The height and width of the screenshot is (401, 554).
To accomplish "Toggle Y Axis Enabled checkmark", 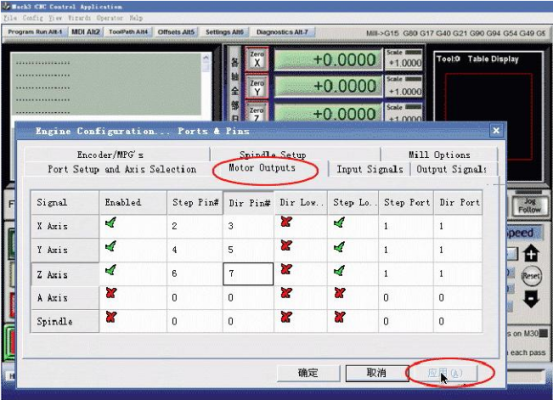I will tap(111, 246).
